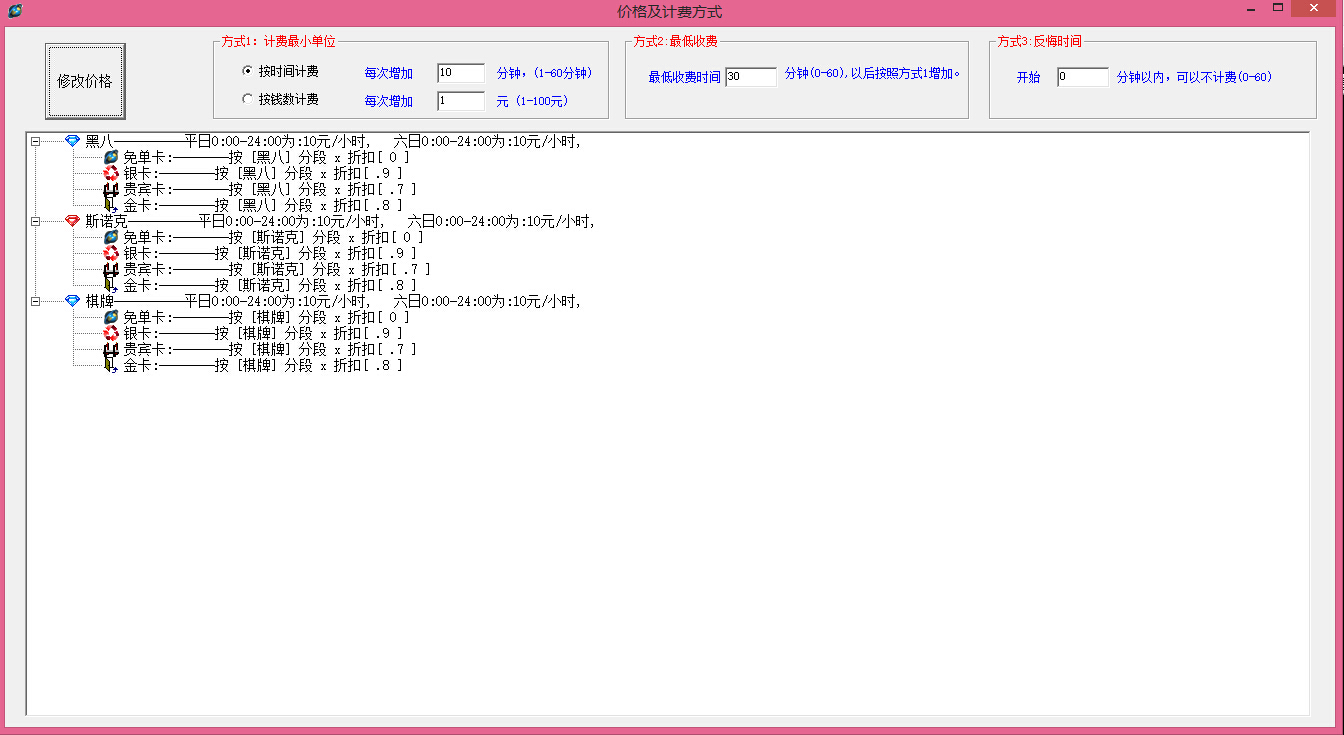The width and height of the screenshot is (1344, 735).
Task: Click 免单卡 icon under 棋牌
Action: point(111,317)
